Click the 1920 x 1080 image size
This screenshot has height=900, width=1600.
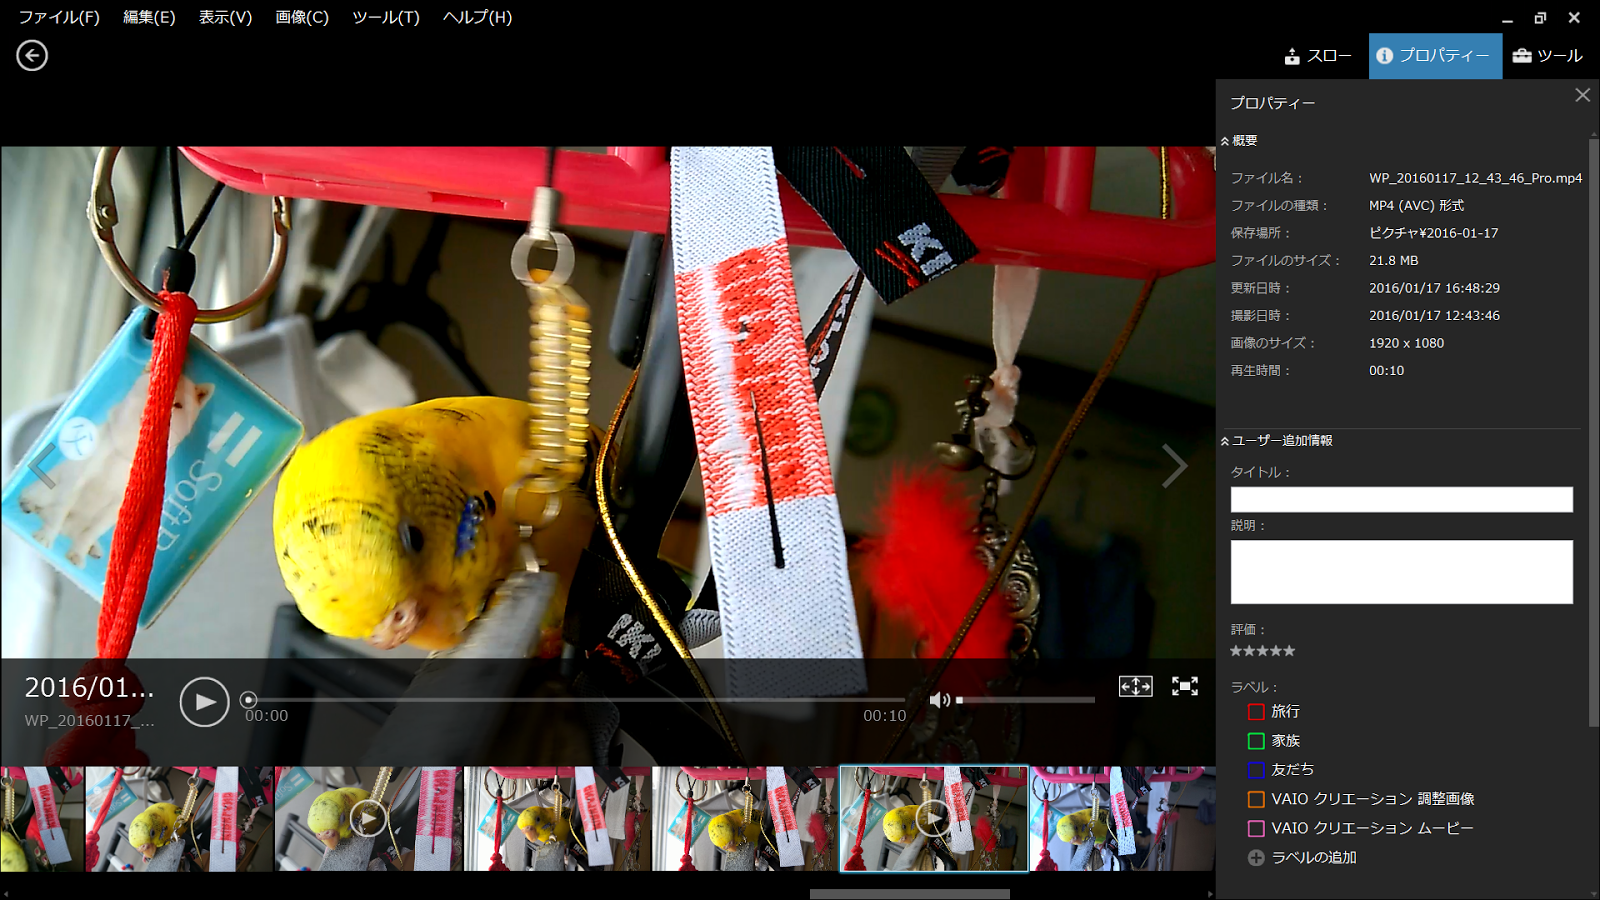click(x=1406, y=343)
